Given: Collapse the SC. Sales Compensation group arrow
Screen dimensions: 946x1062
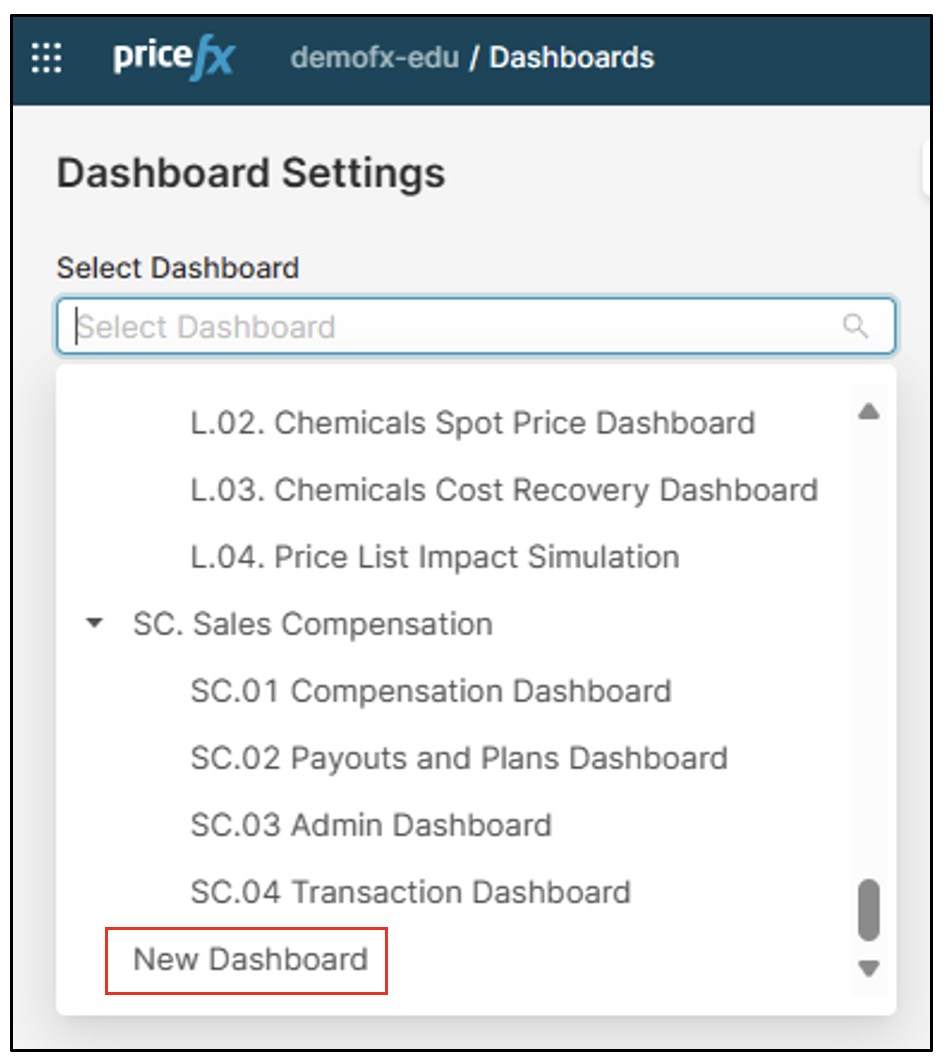Looking at the screenshot, I should click(95, 624).
